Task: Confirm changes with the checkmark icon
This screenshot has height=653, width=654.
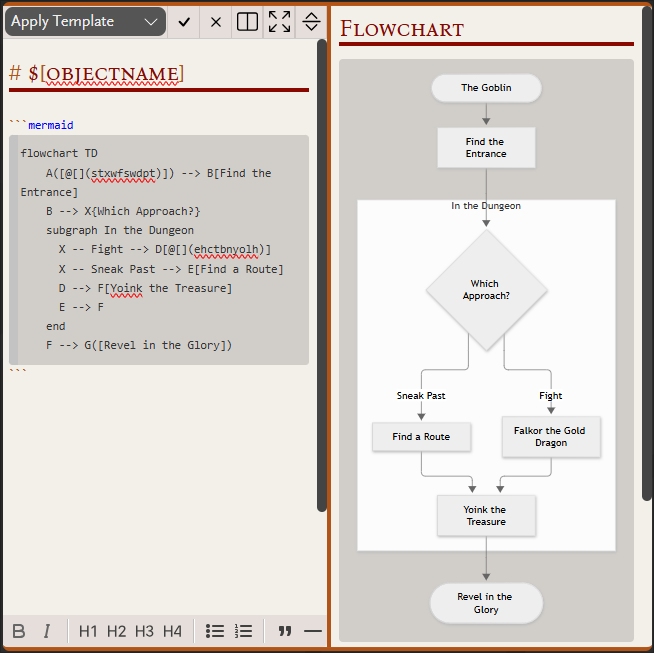Action: pyautogui.click(x=184, y=22)
